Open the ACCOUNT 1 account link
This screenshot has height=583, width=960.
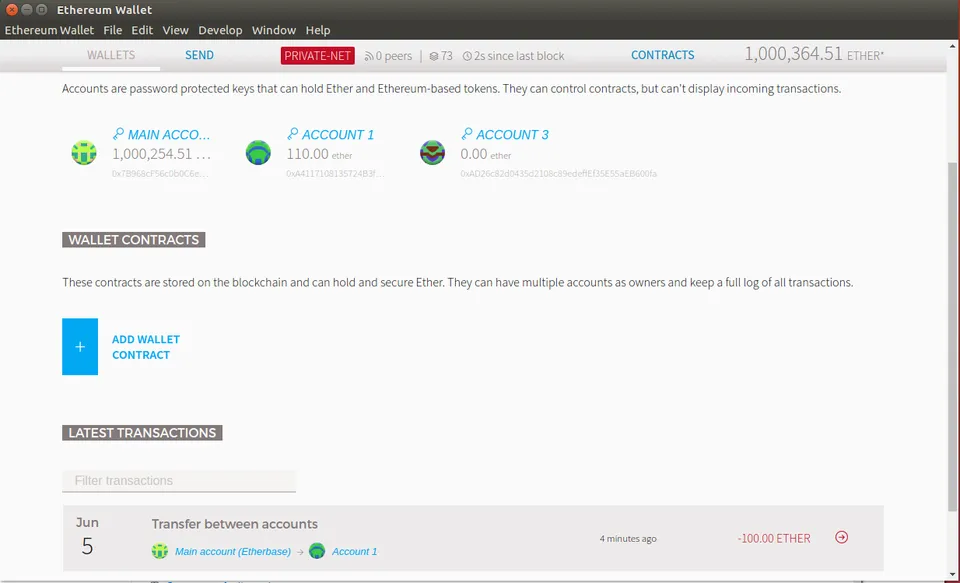point(338,135)
